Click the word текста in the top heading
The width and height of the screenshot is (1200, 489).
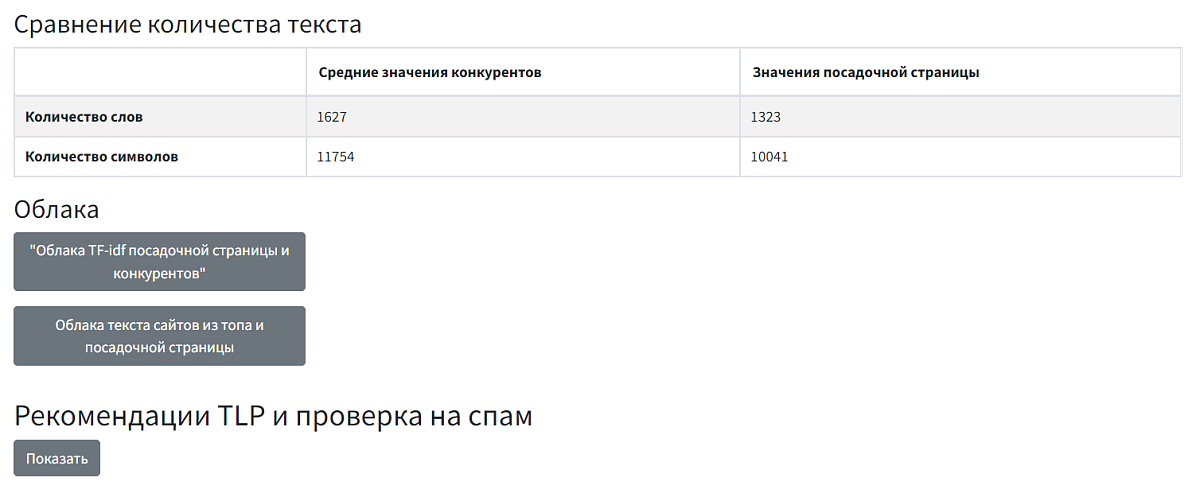[322, 25]
